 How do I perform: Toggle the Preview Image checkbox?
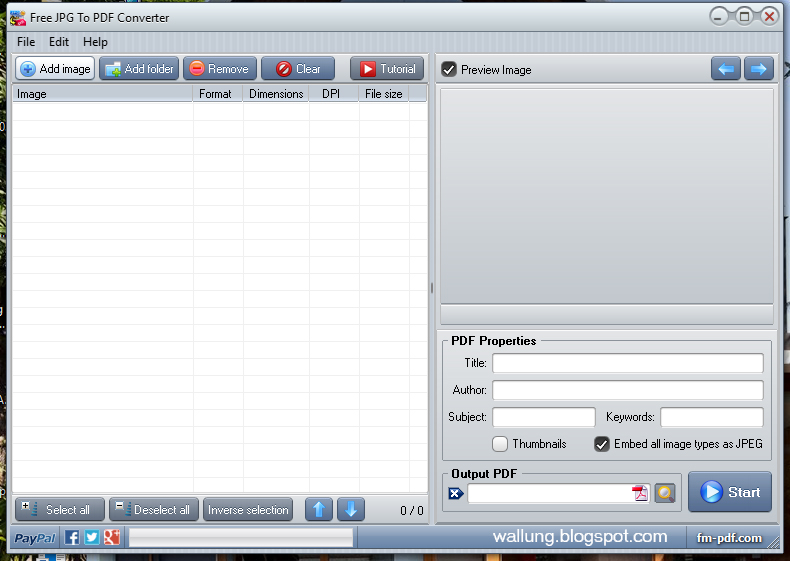tap(449, 70)
